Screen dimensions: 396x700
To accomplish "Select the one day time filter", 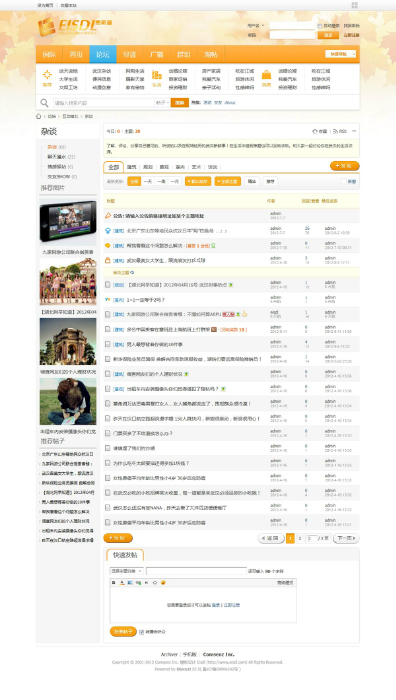I will pyautogui.click(x=147, y=181).
